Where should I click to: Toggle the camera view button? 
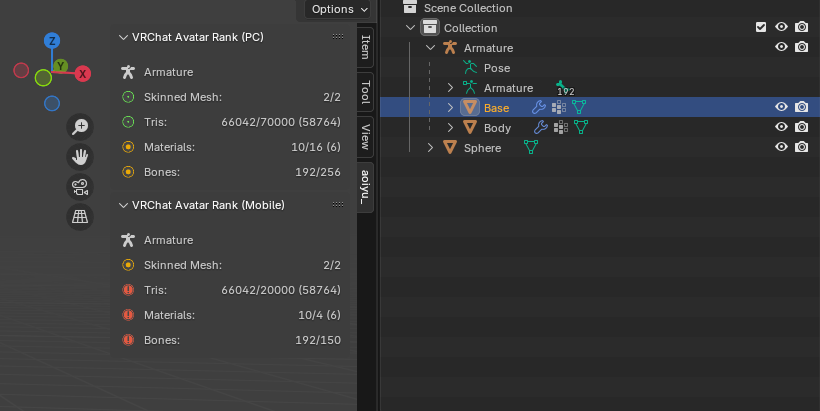[x=80, y=187]
